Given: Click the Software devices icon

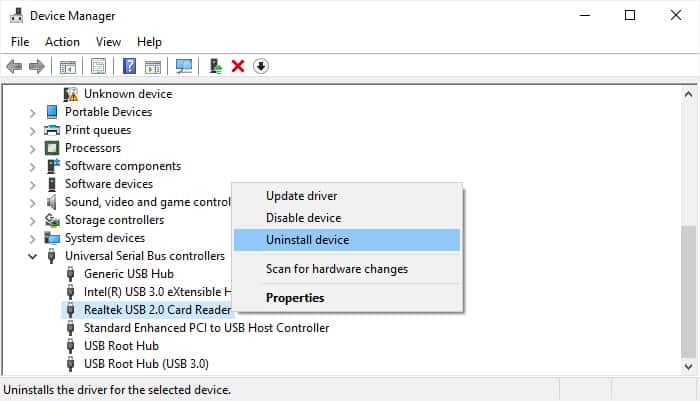Looking at the screenshot, I should pos(52,184).
